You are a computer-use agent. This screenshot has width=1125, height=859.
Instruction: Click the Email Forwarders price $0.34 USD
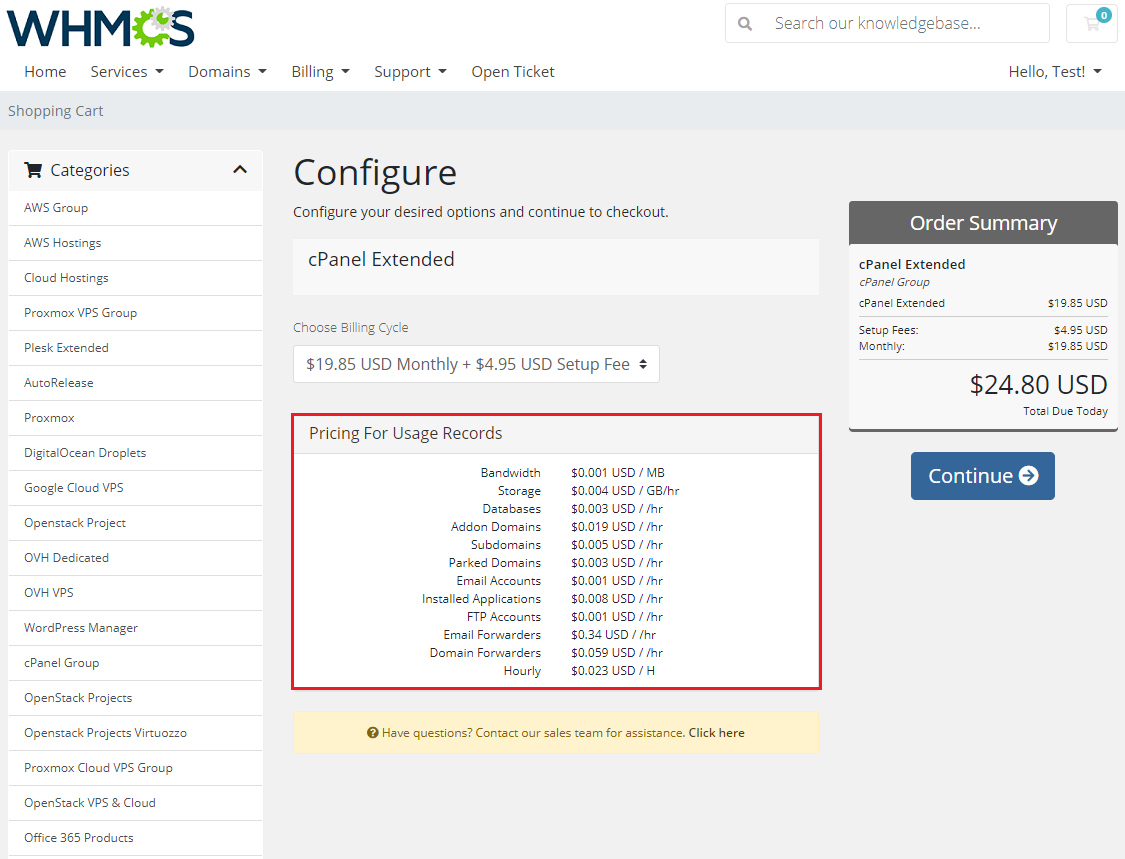pyautogui.click(x=613, y=635)
